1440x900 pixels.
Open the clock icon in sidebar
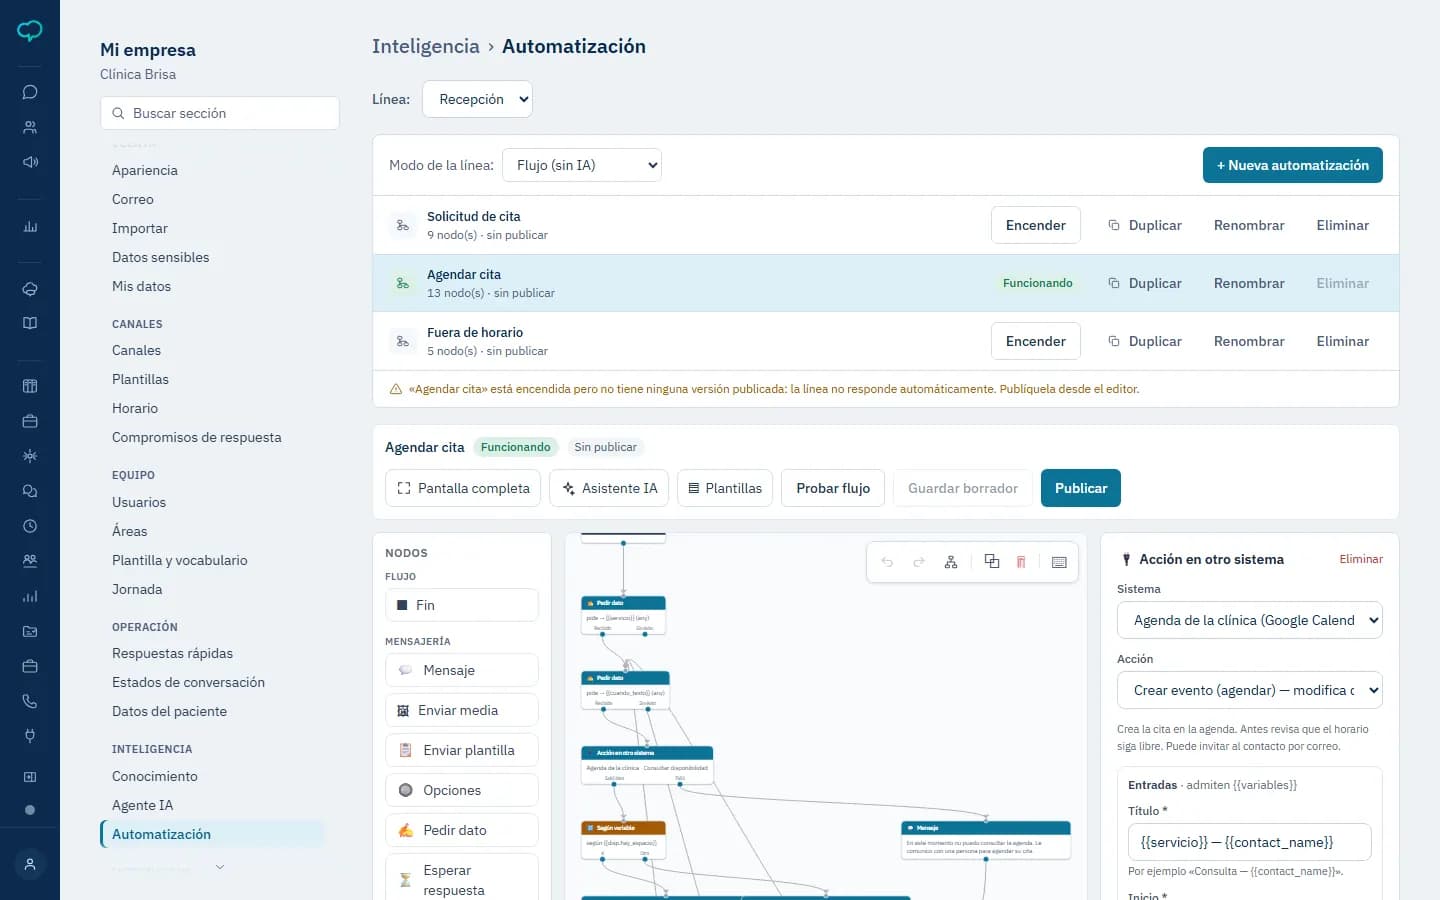(30, 526)
